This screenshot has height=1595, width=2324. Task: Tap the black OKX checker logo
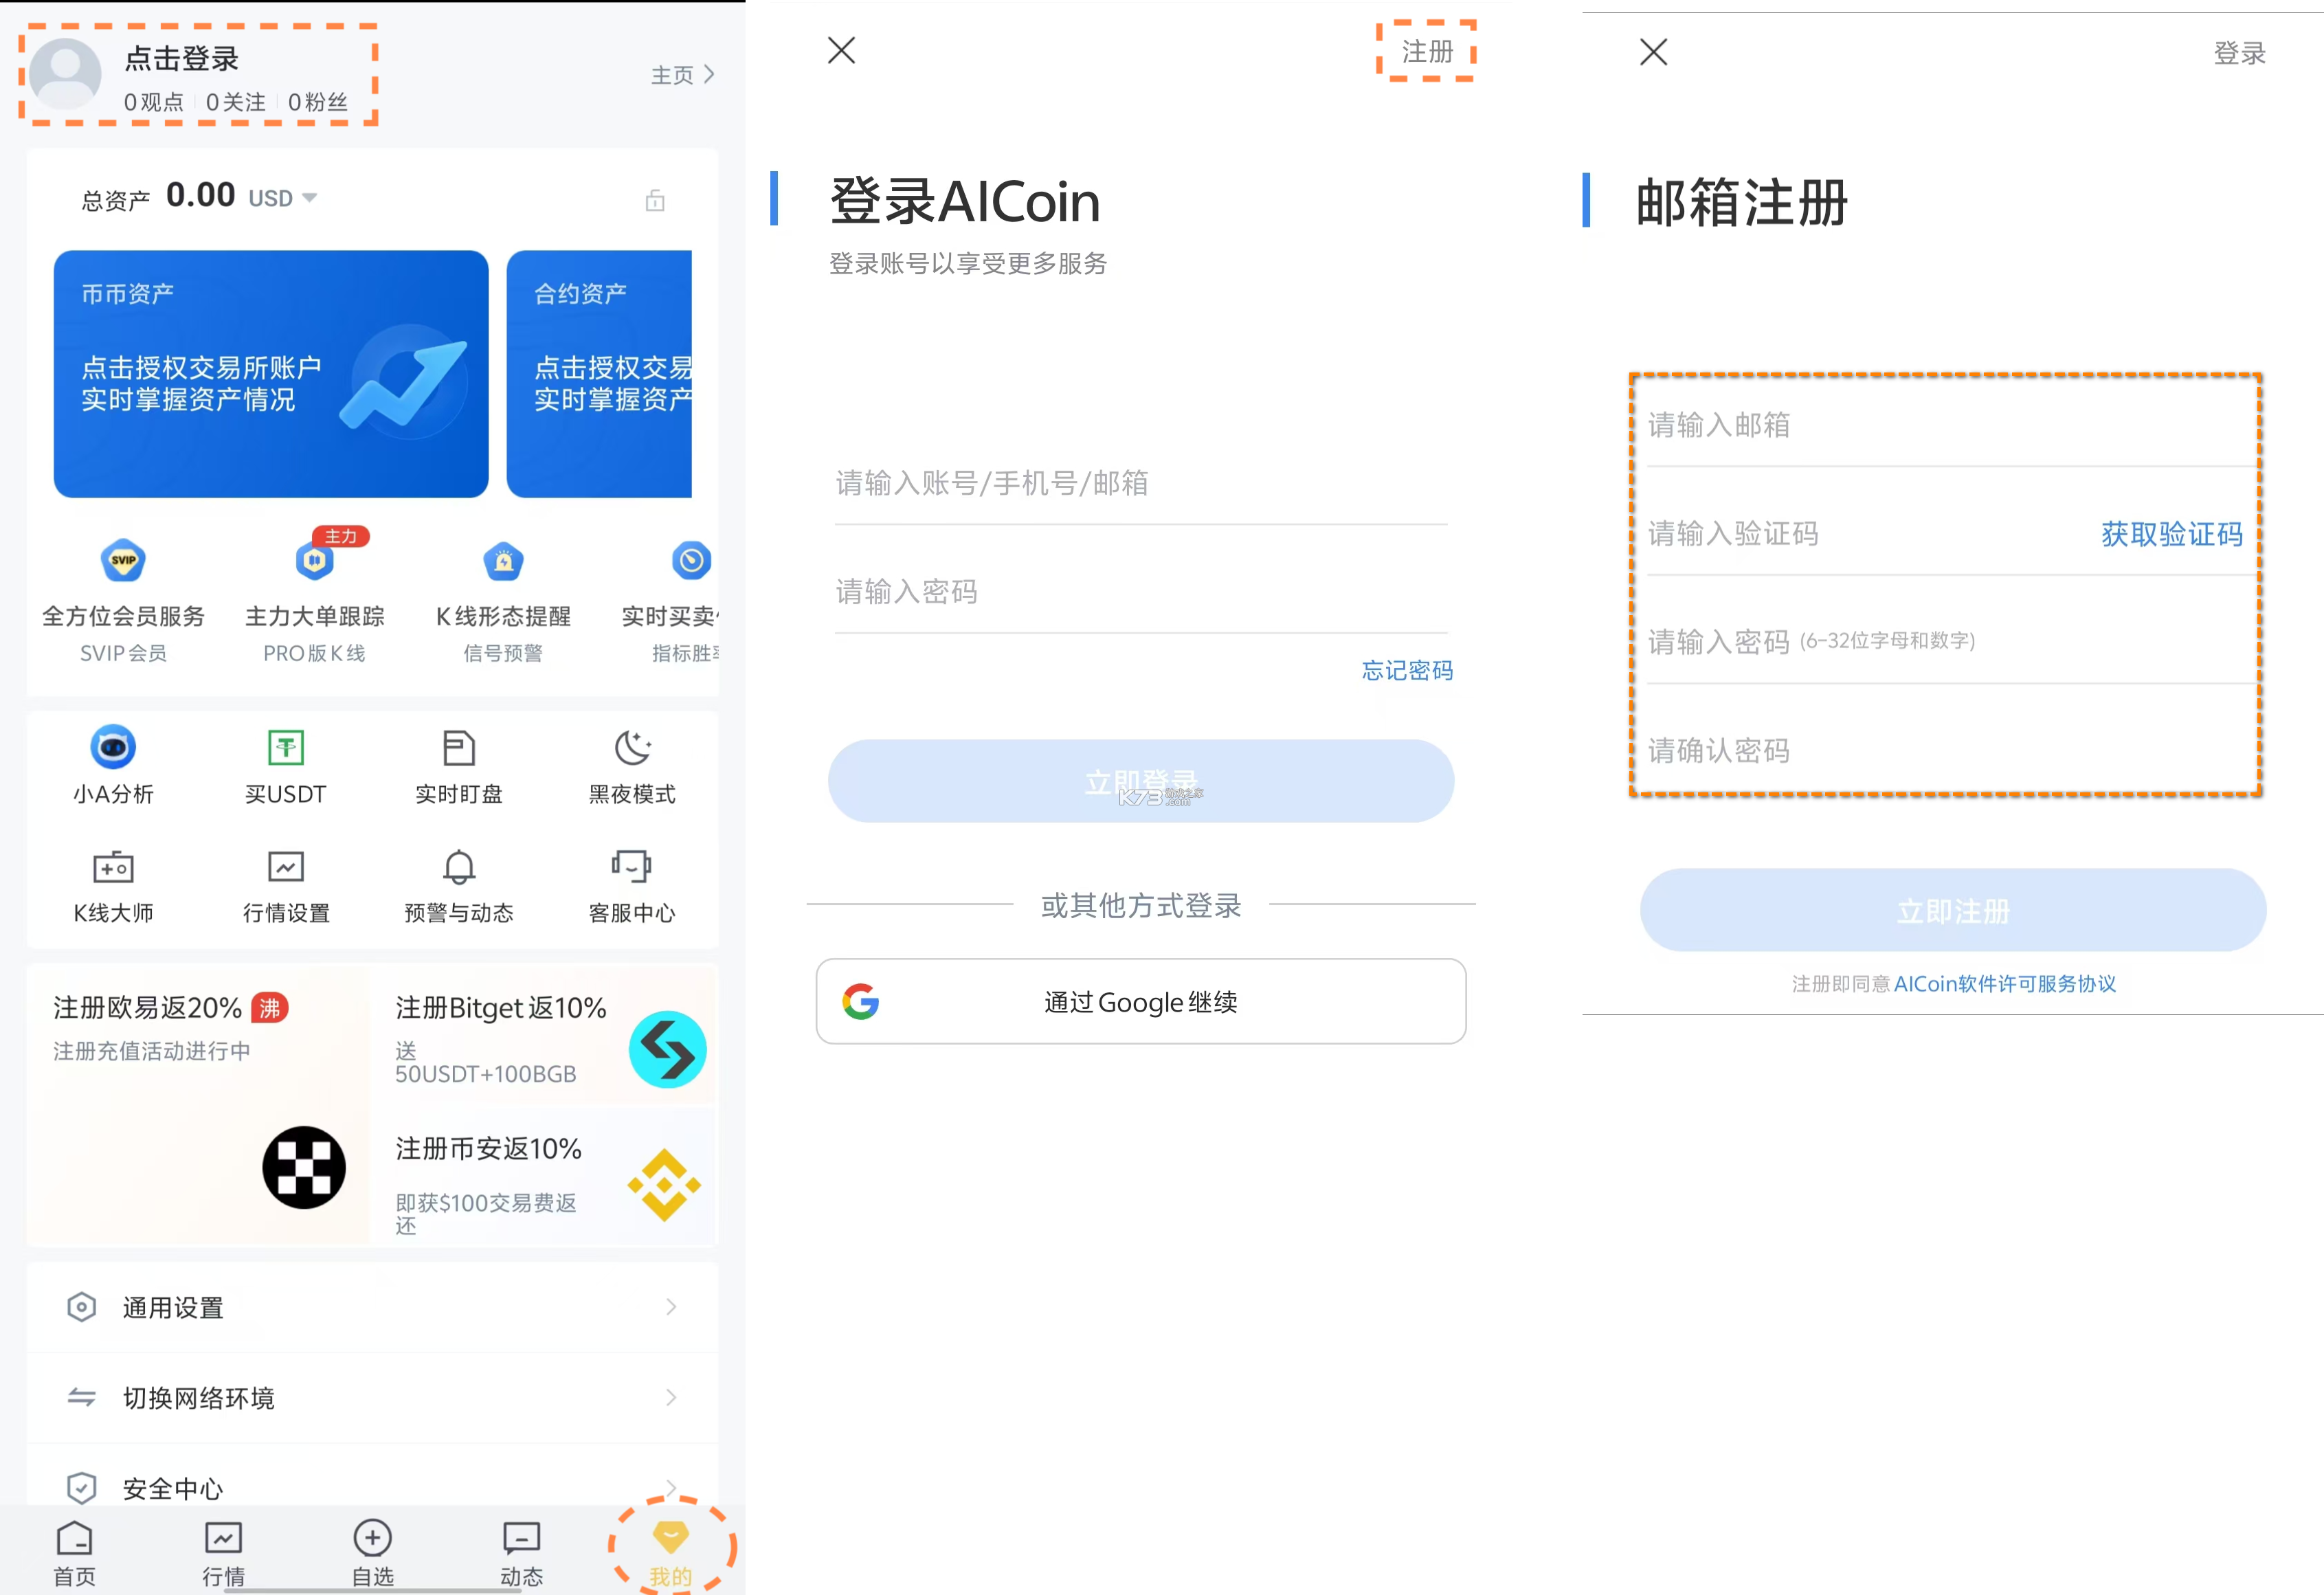click(304, 1167)
